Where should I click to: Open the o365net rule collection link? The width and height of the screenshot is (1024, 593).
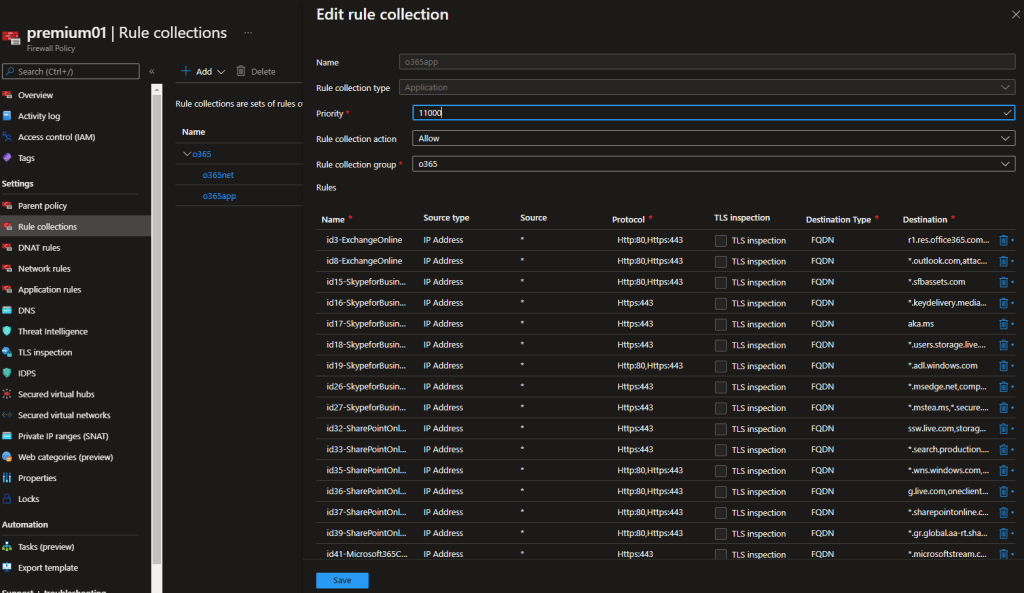point(218,175)
